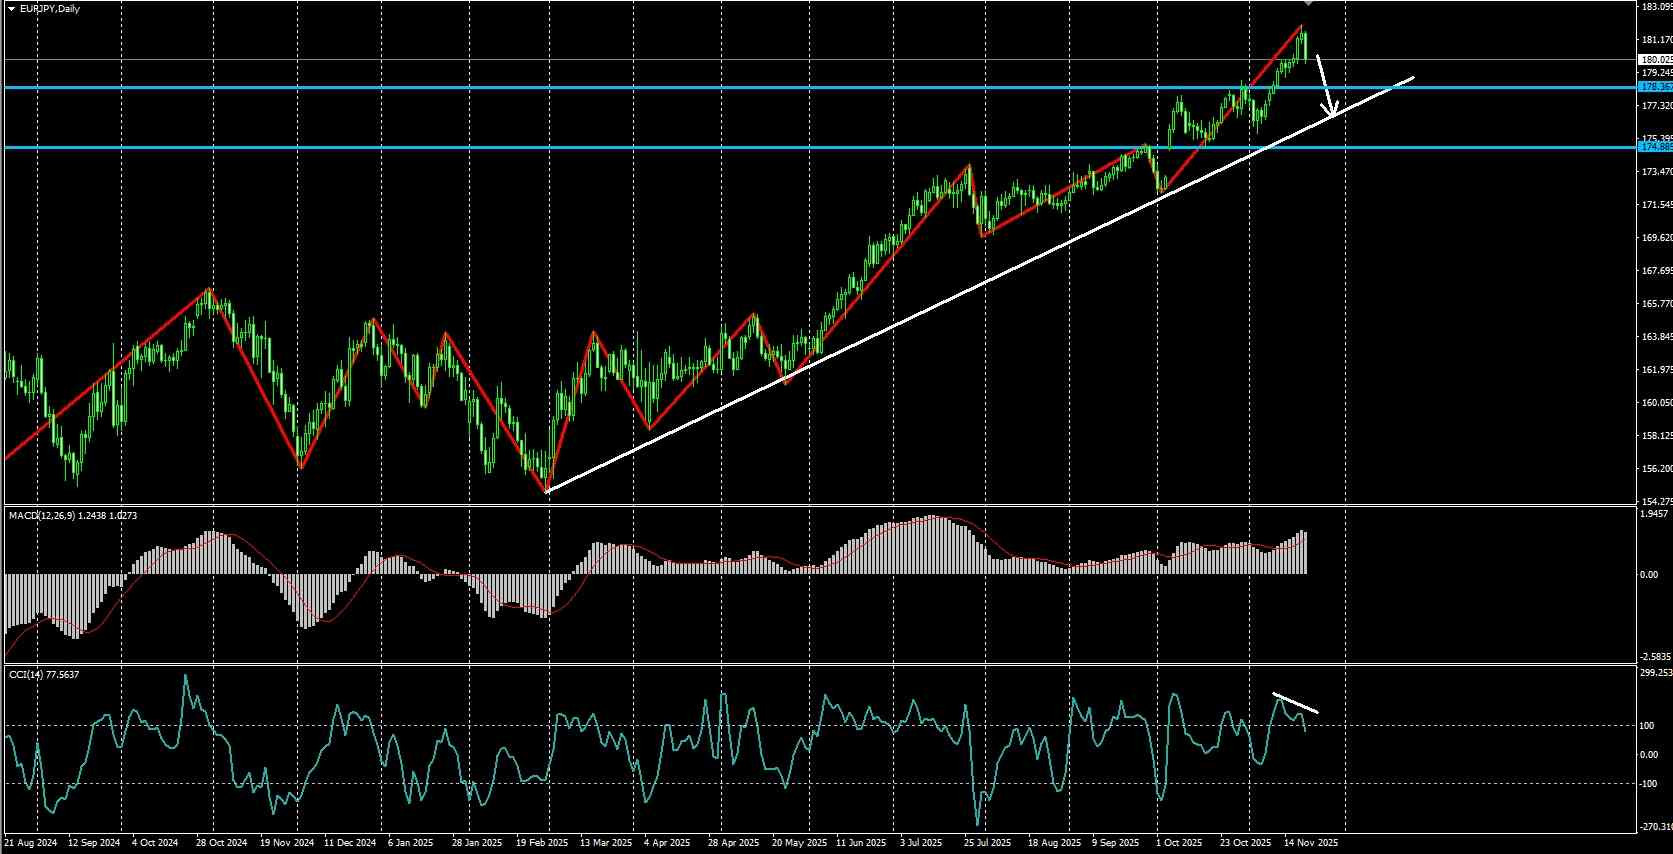This screenshot has height=854, width=1673.
Task: Click the 28 Apr 2025 date label
Action: click(733, 843)
